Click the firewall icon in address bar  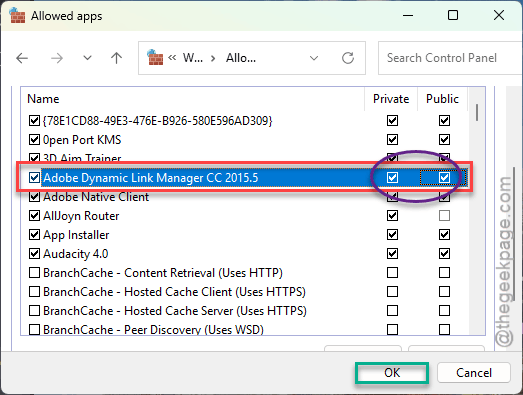click(x=155, y=57)
